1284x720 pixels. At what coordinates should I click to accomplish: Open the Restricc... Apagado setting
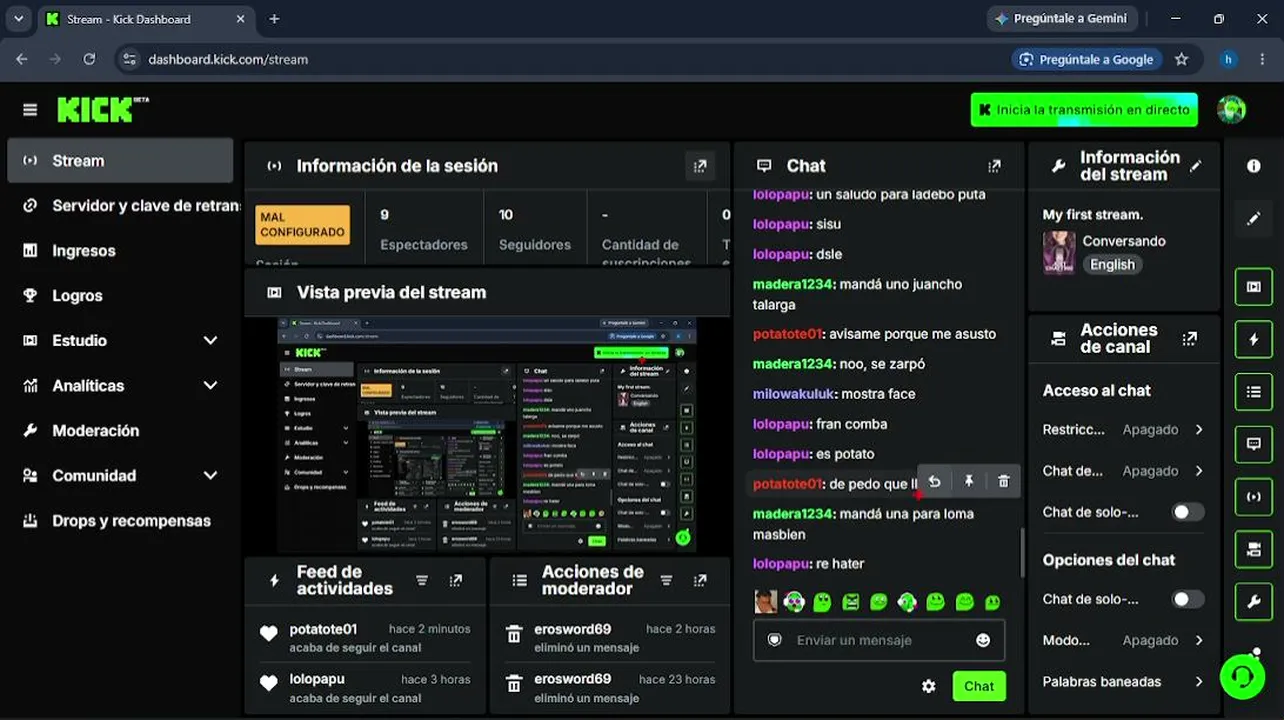tap(1123, 429)
